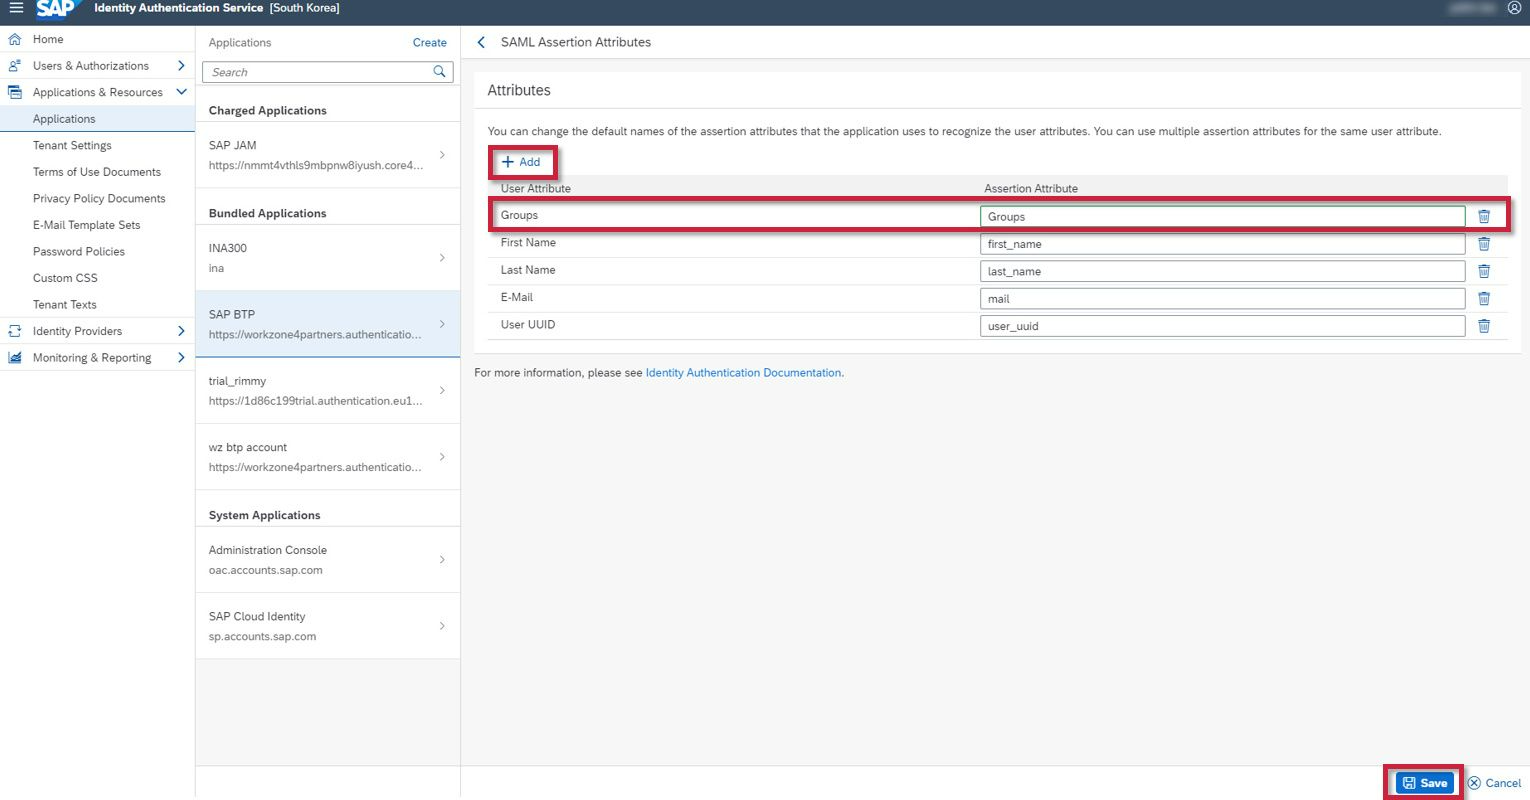Image resolution: width=1530 pixels, height=800 pixels.
Task: Open Password Policies
Action: (78, 251)
